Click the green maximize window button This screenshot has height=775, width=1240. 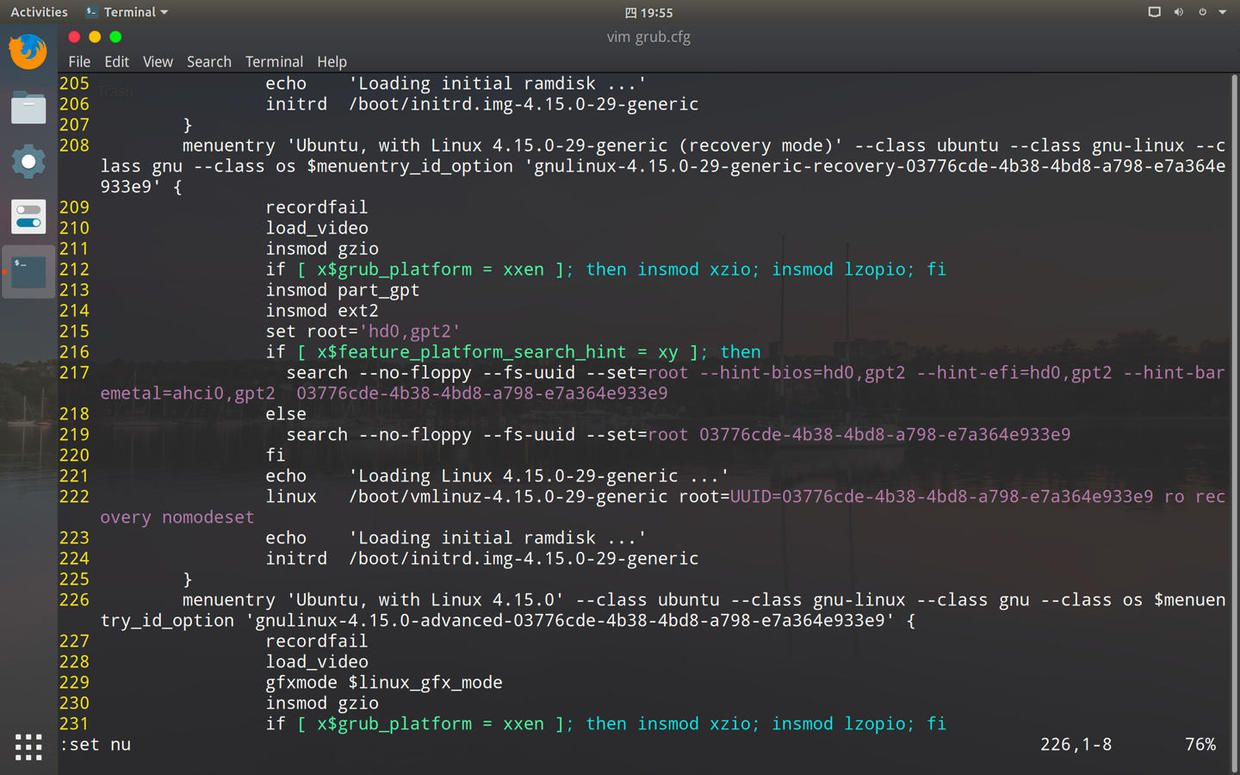click(115, 37)
